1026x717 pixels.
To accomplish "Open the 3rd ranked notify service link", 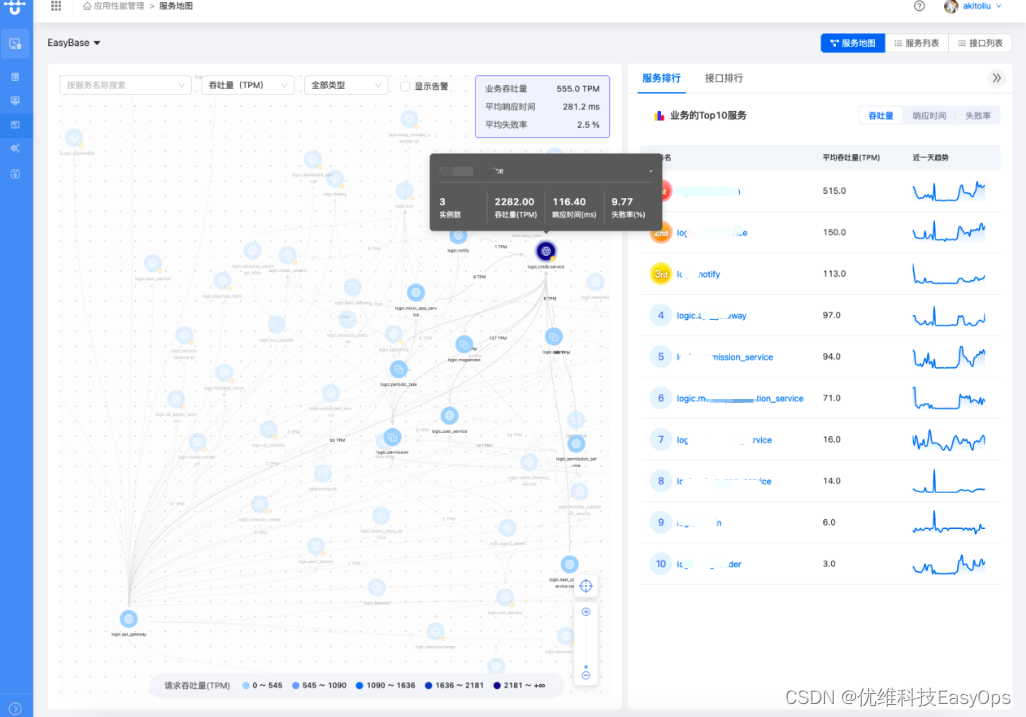I will tap(698, 274).
